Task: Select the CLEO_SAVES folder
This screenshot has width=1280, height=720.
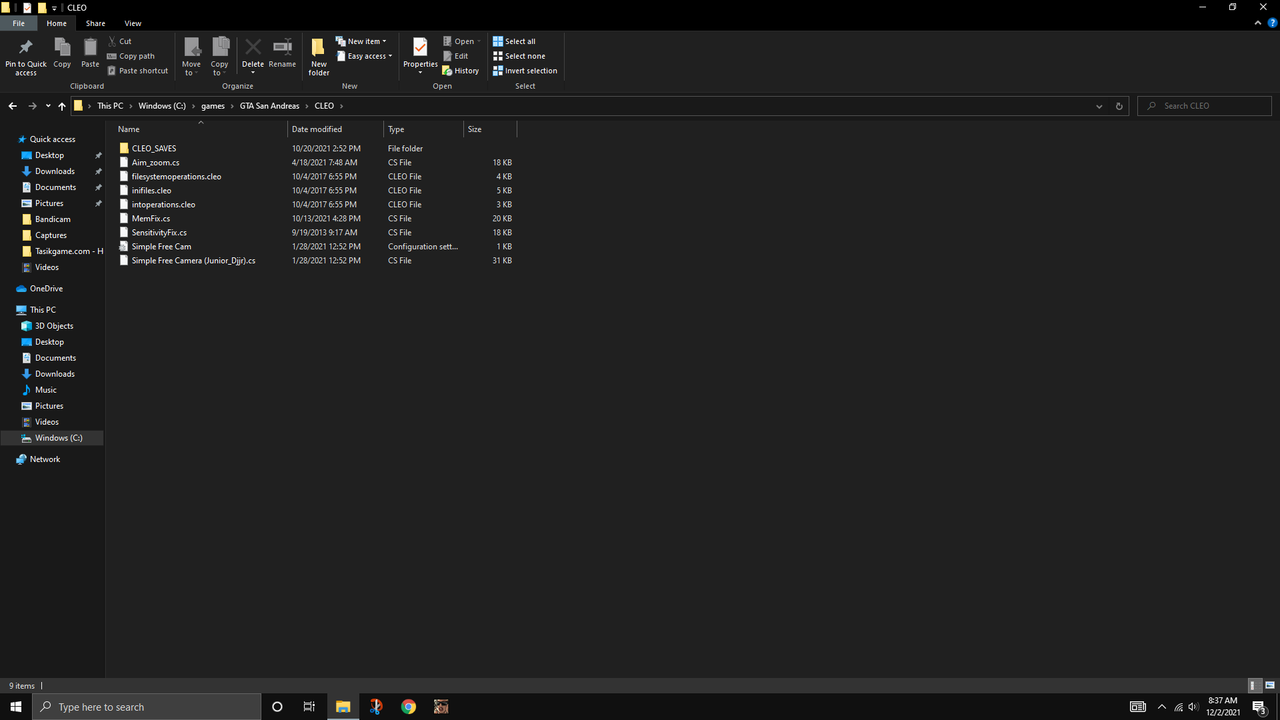Action: (x=154, y=148)
